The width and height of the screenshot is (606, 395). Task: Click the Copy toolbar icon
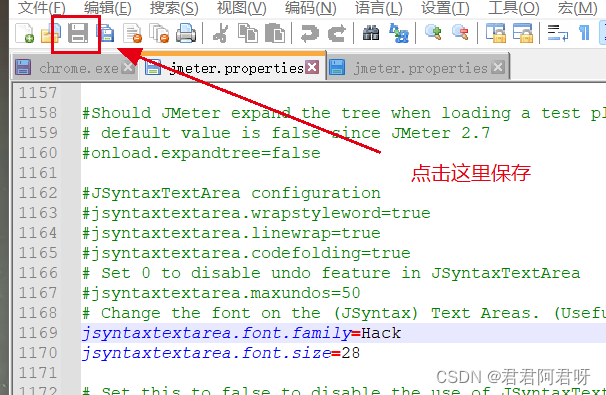(248, 33)
